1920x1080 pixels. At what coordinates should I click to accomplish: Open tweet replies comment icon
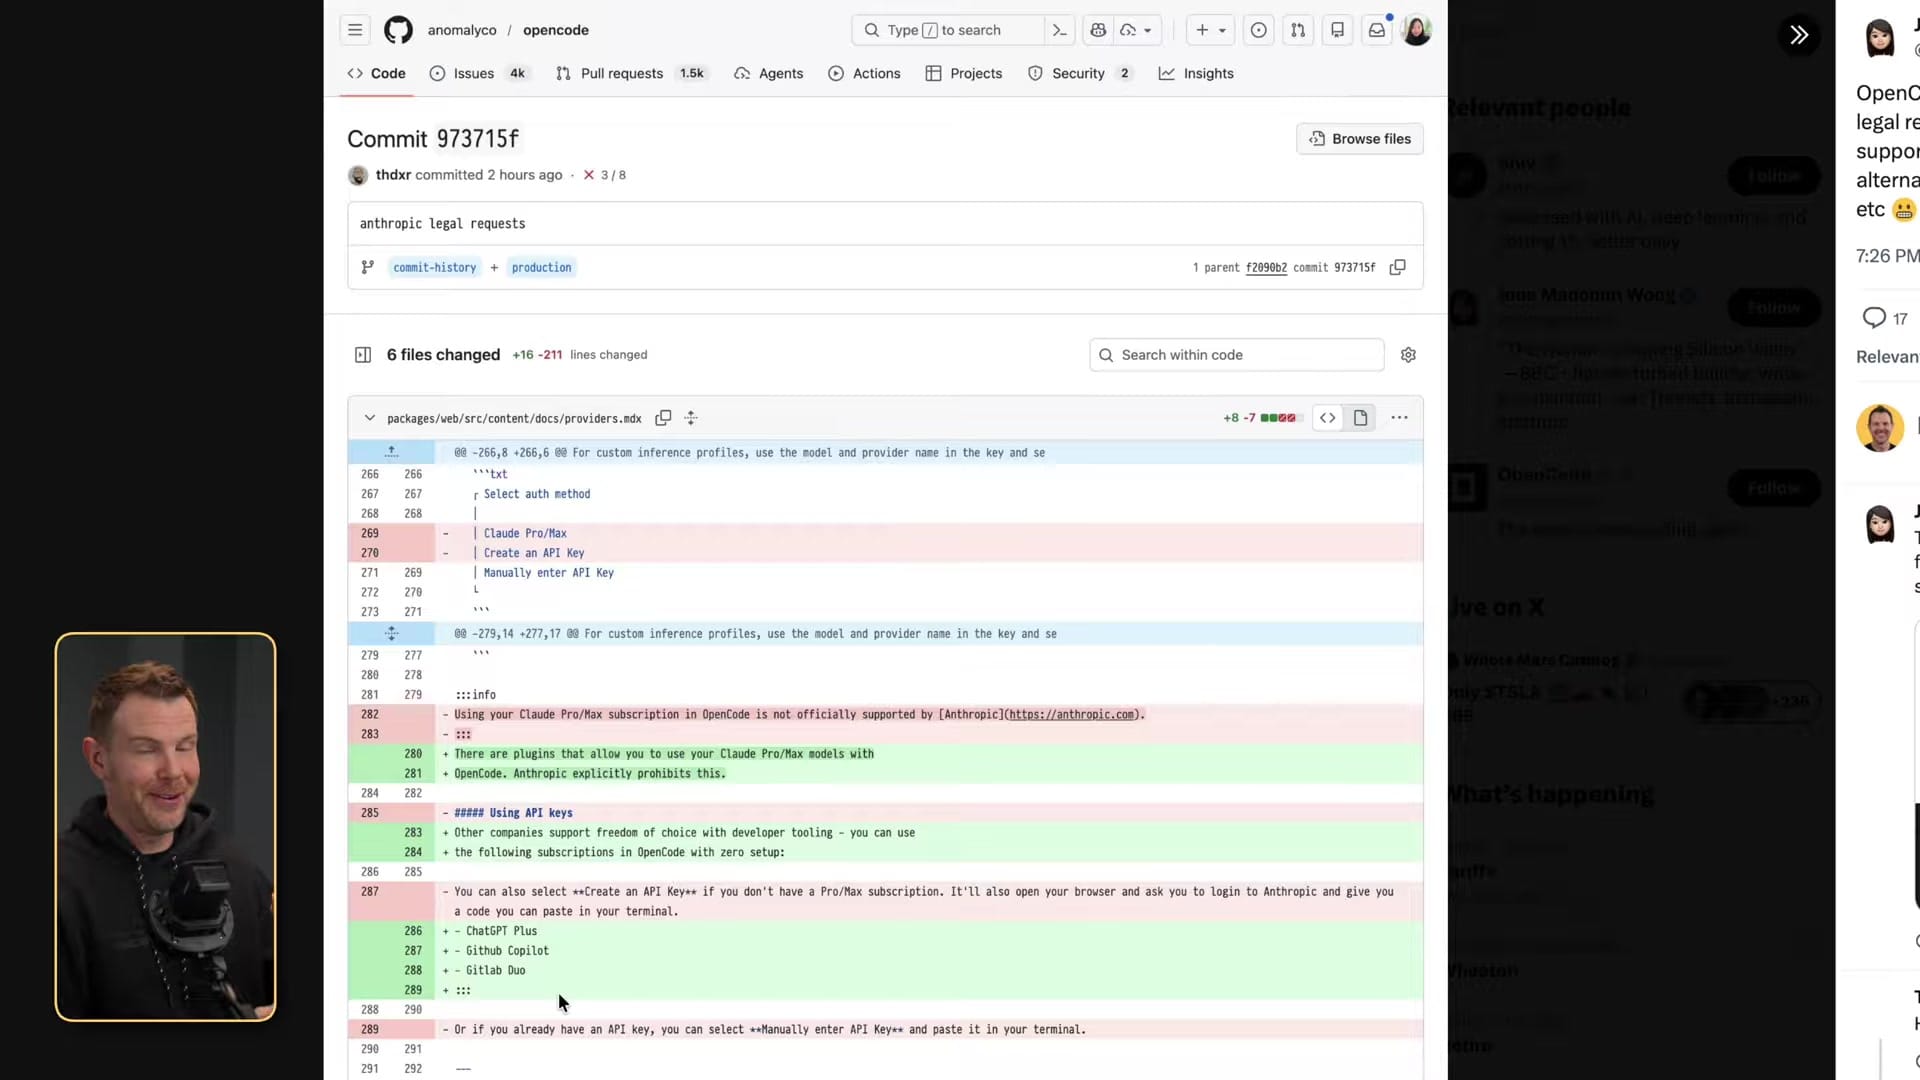(1874, 318)
